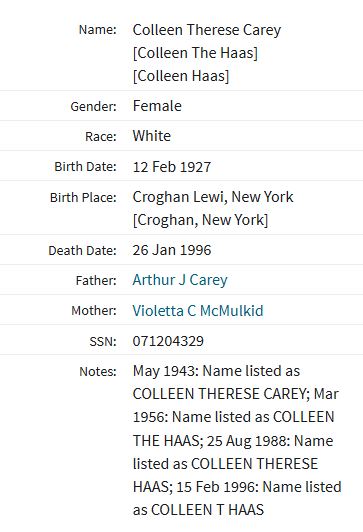Click the Notes text paragraph
This screenshot has width=363, height=532.
pyautogui.click(x=237, y=440)
